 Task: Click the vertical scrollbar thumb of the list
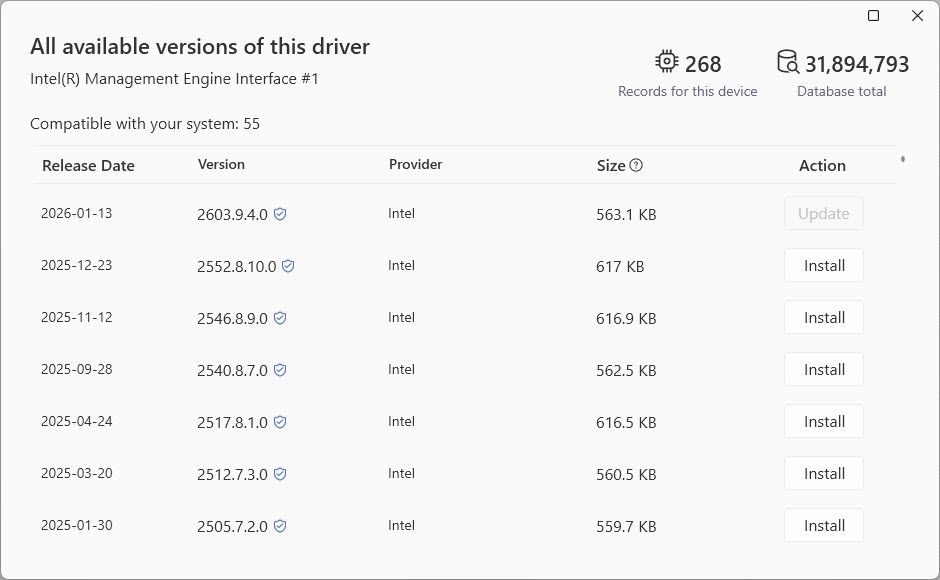pyautogui.click(x=903, y=159)
